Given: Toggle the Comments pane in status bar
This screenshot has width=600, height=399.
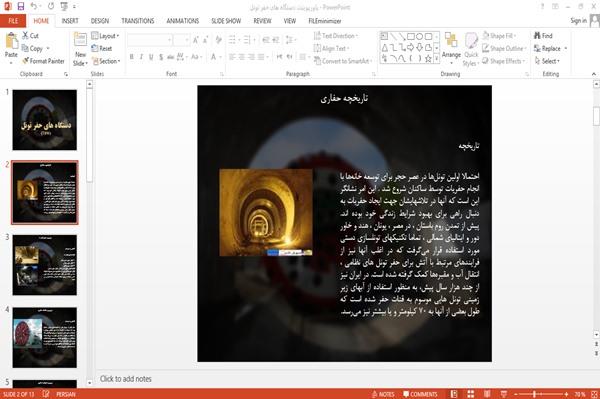Looking at the screenshot, I should coord(420,394).
